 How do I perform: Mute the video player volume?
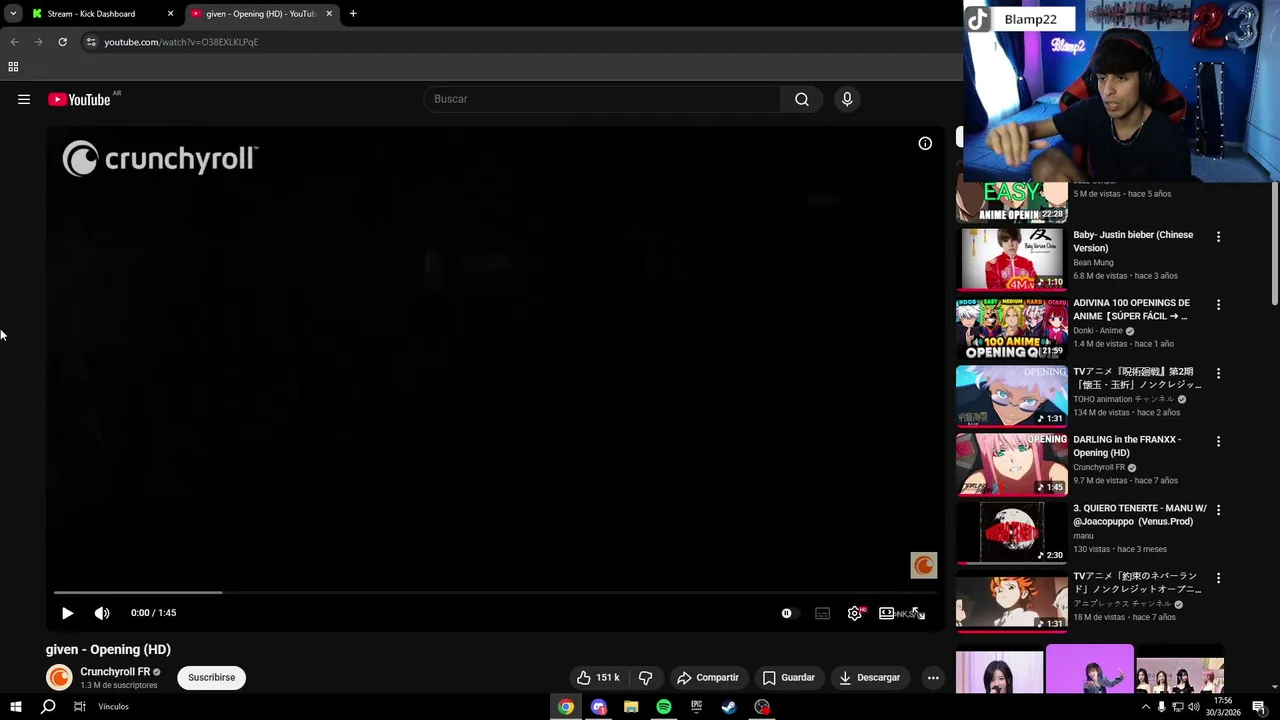click(102, 613)
